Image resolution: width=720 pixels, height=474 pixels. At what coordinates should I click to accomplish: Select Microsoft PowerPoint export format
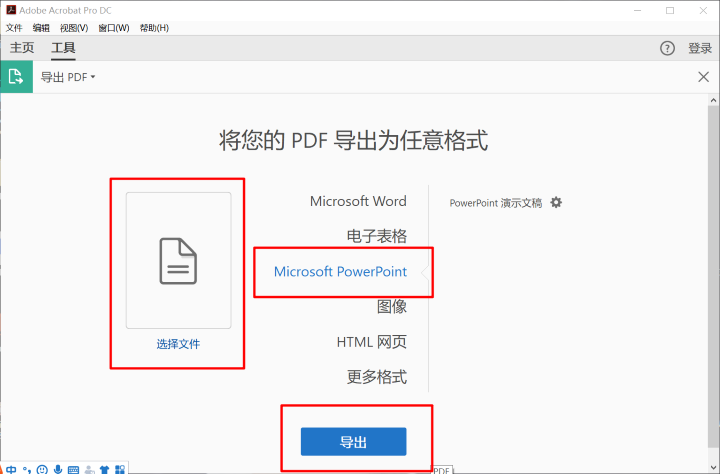[340, 271]
